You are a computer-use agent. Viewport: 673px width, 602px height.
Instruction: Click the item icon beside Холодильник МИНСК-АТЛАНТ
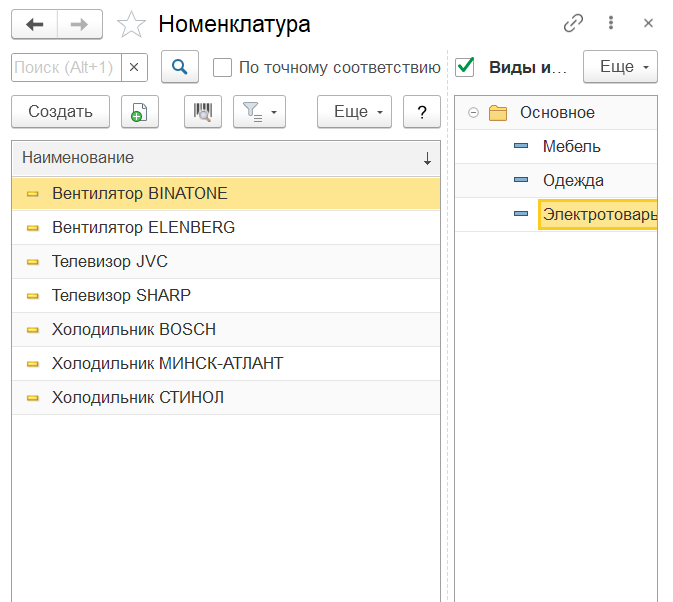tap(33, 364)
